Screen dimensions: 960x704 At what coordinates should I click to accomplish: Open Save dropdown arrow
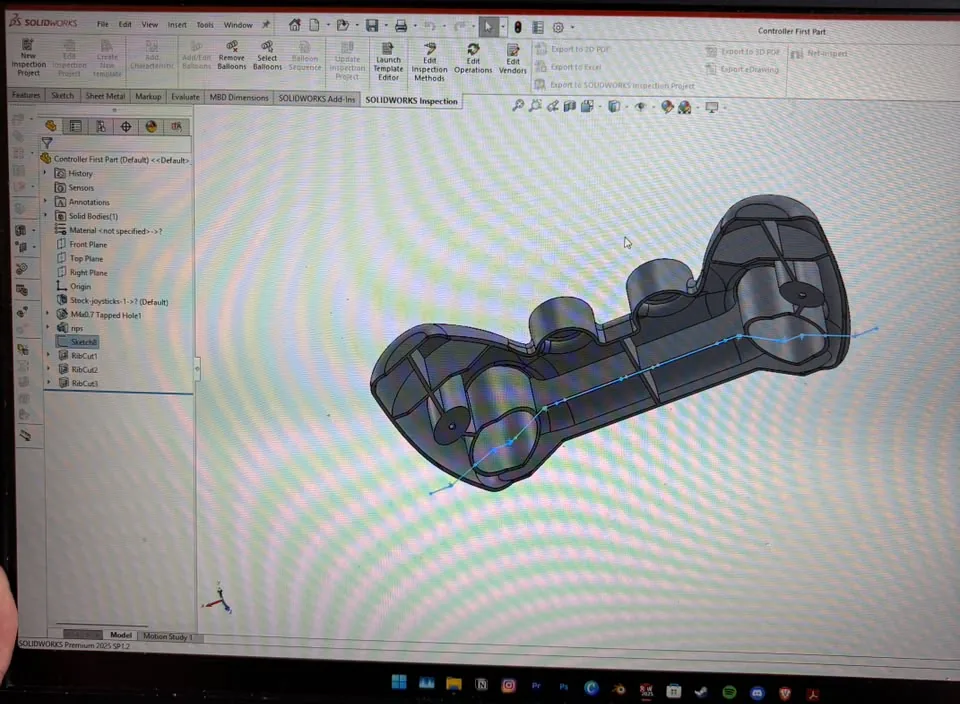(386, 26)
